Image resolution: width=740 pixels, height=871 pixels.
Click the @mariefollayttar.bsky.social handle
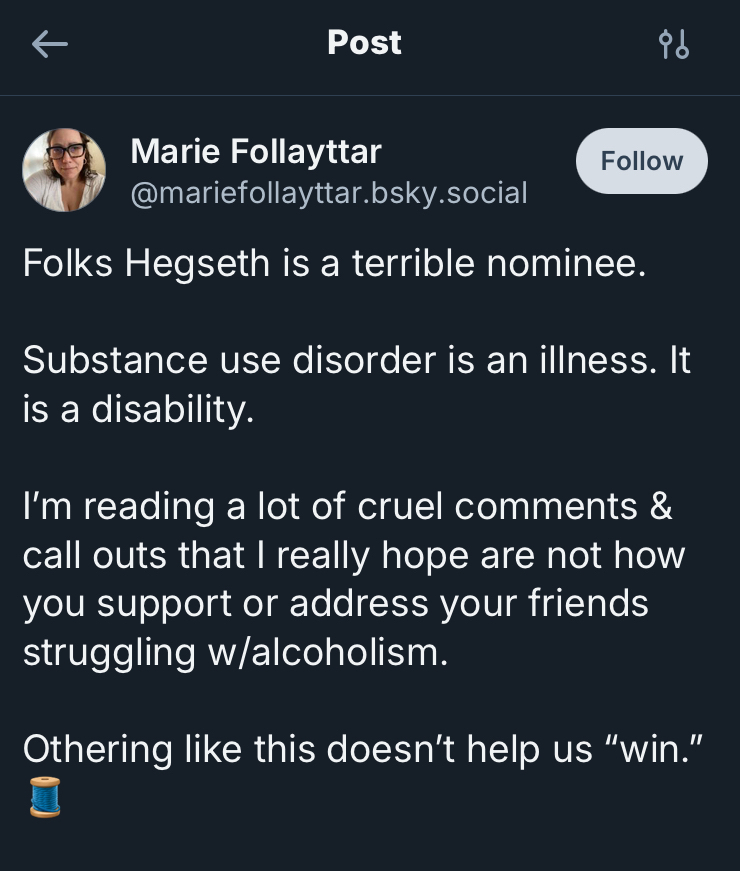(328, 192)
